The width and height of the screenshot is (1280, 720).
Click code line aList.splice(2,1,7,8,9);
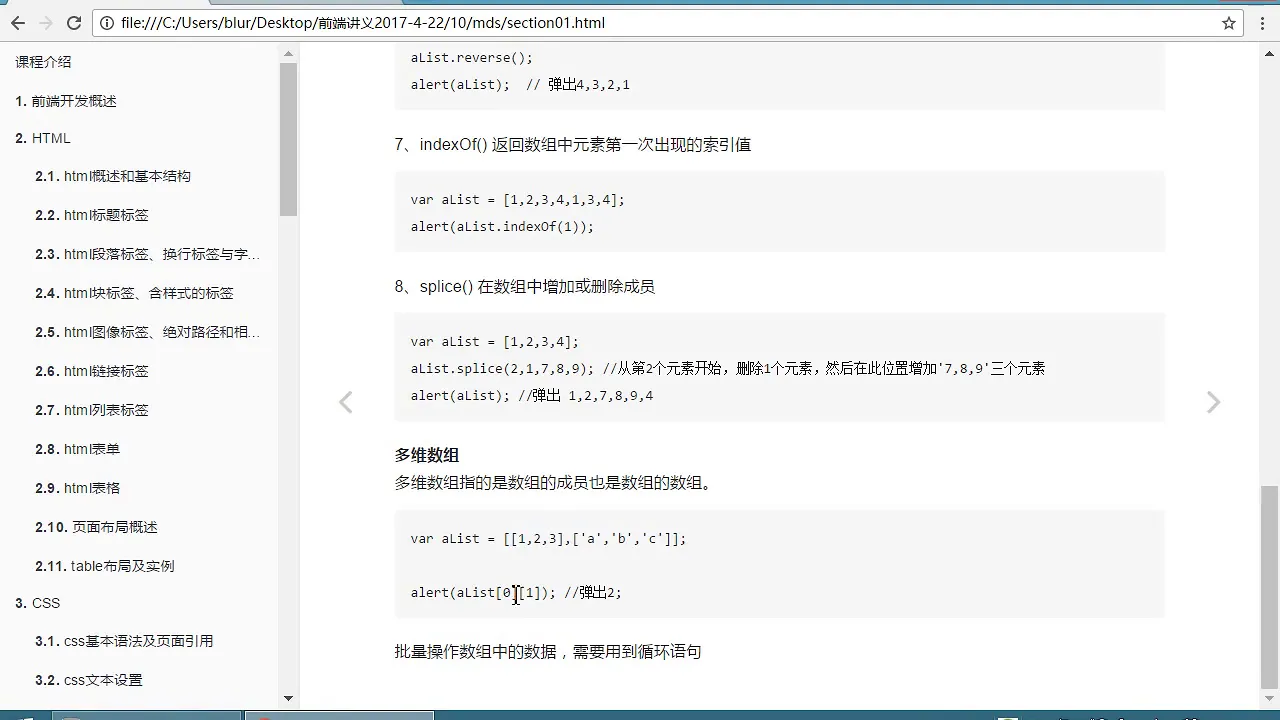coord(503,369)
